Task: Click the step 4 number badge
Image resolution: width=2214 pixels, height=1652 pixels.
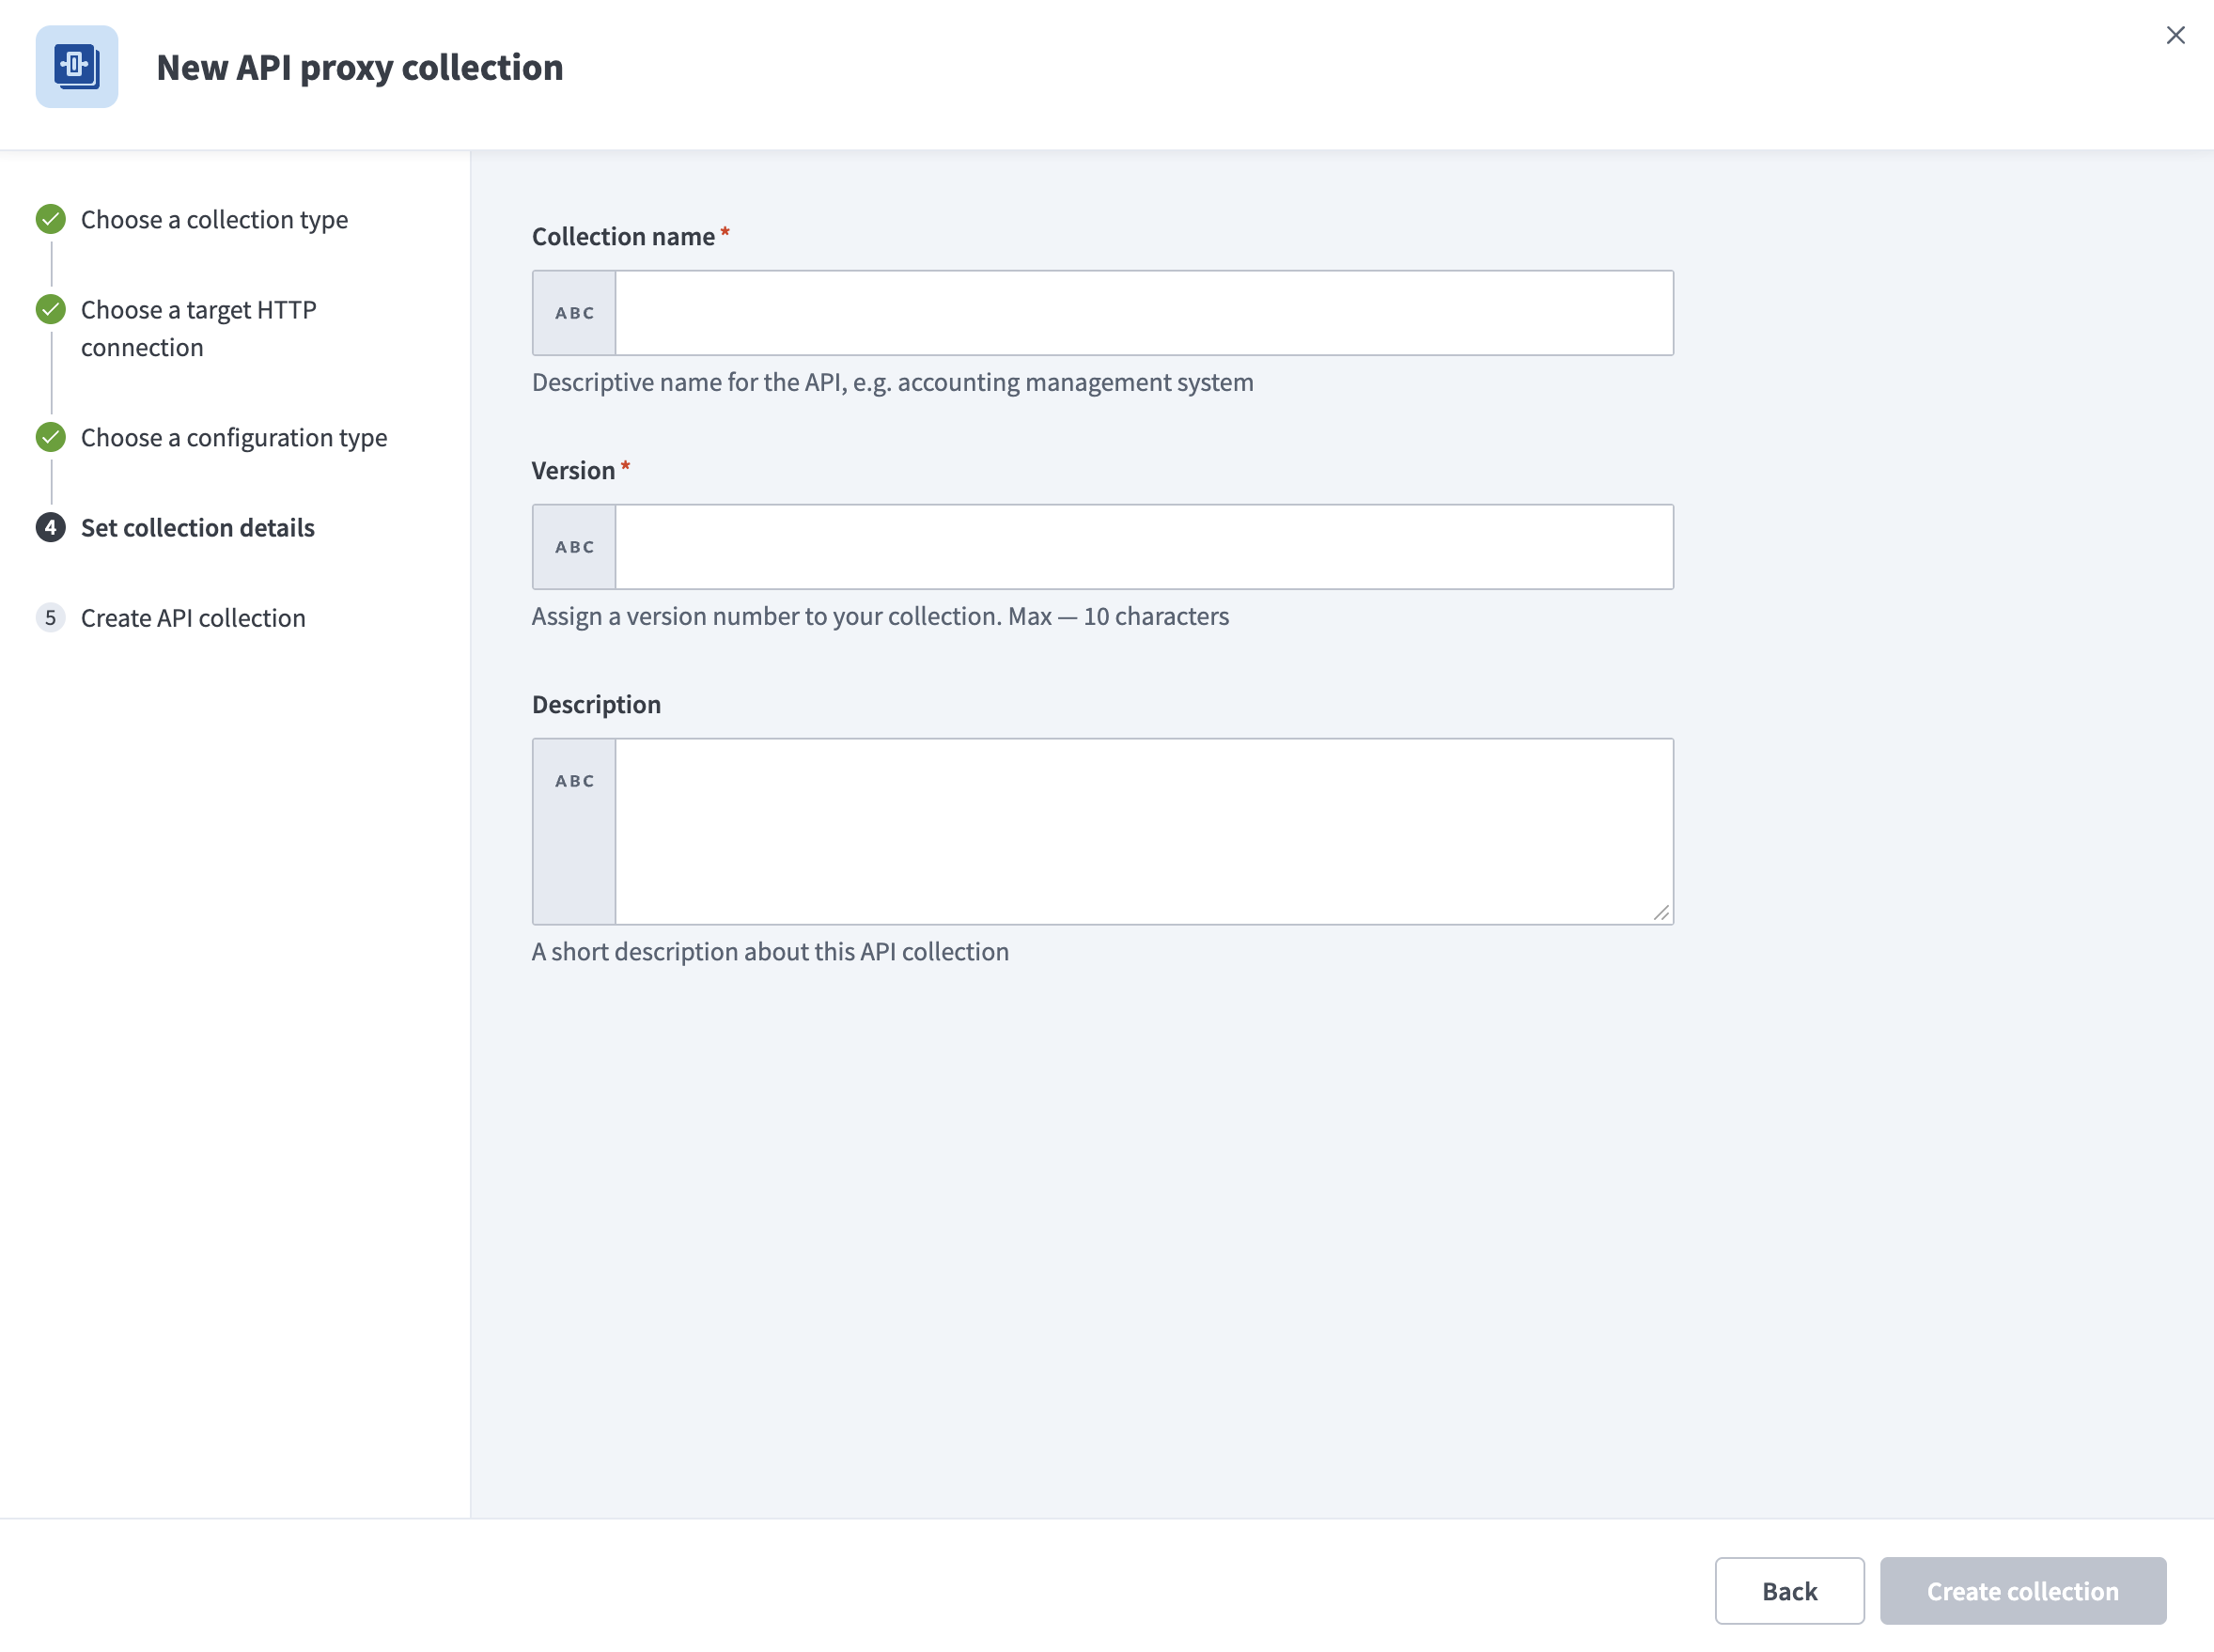Action: (x=51, y=528)
